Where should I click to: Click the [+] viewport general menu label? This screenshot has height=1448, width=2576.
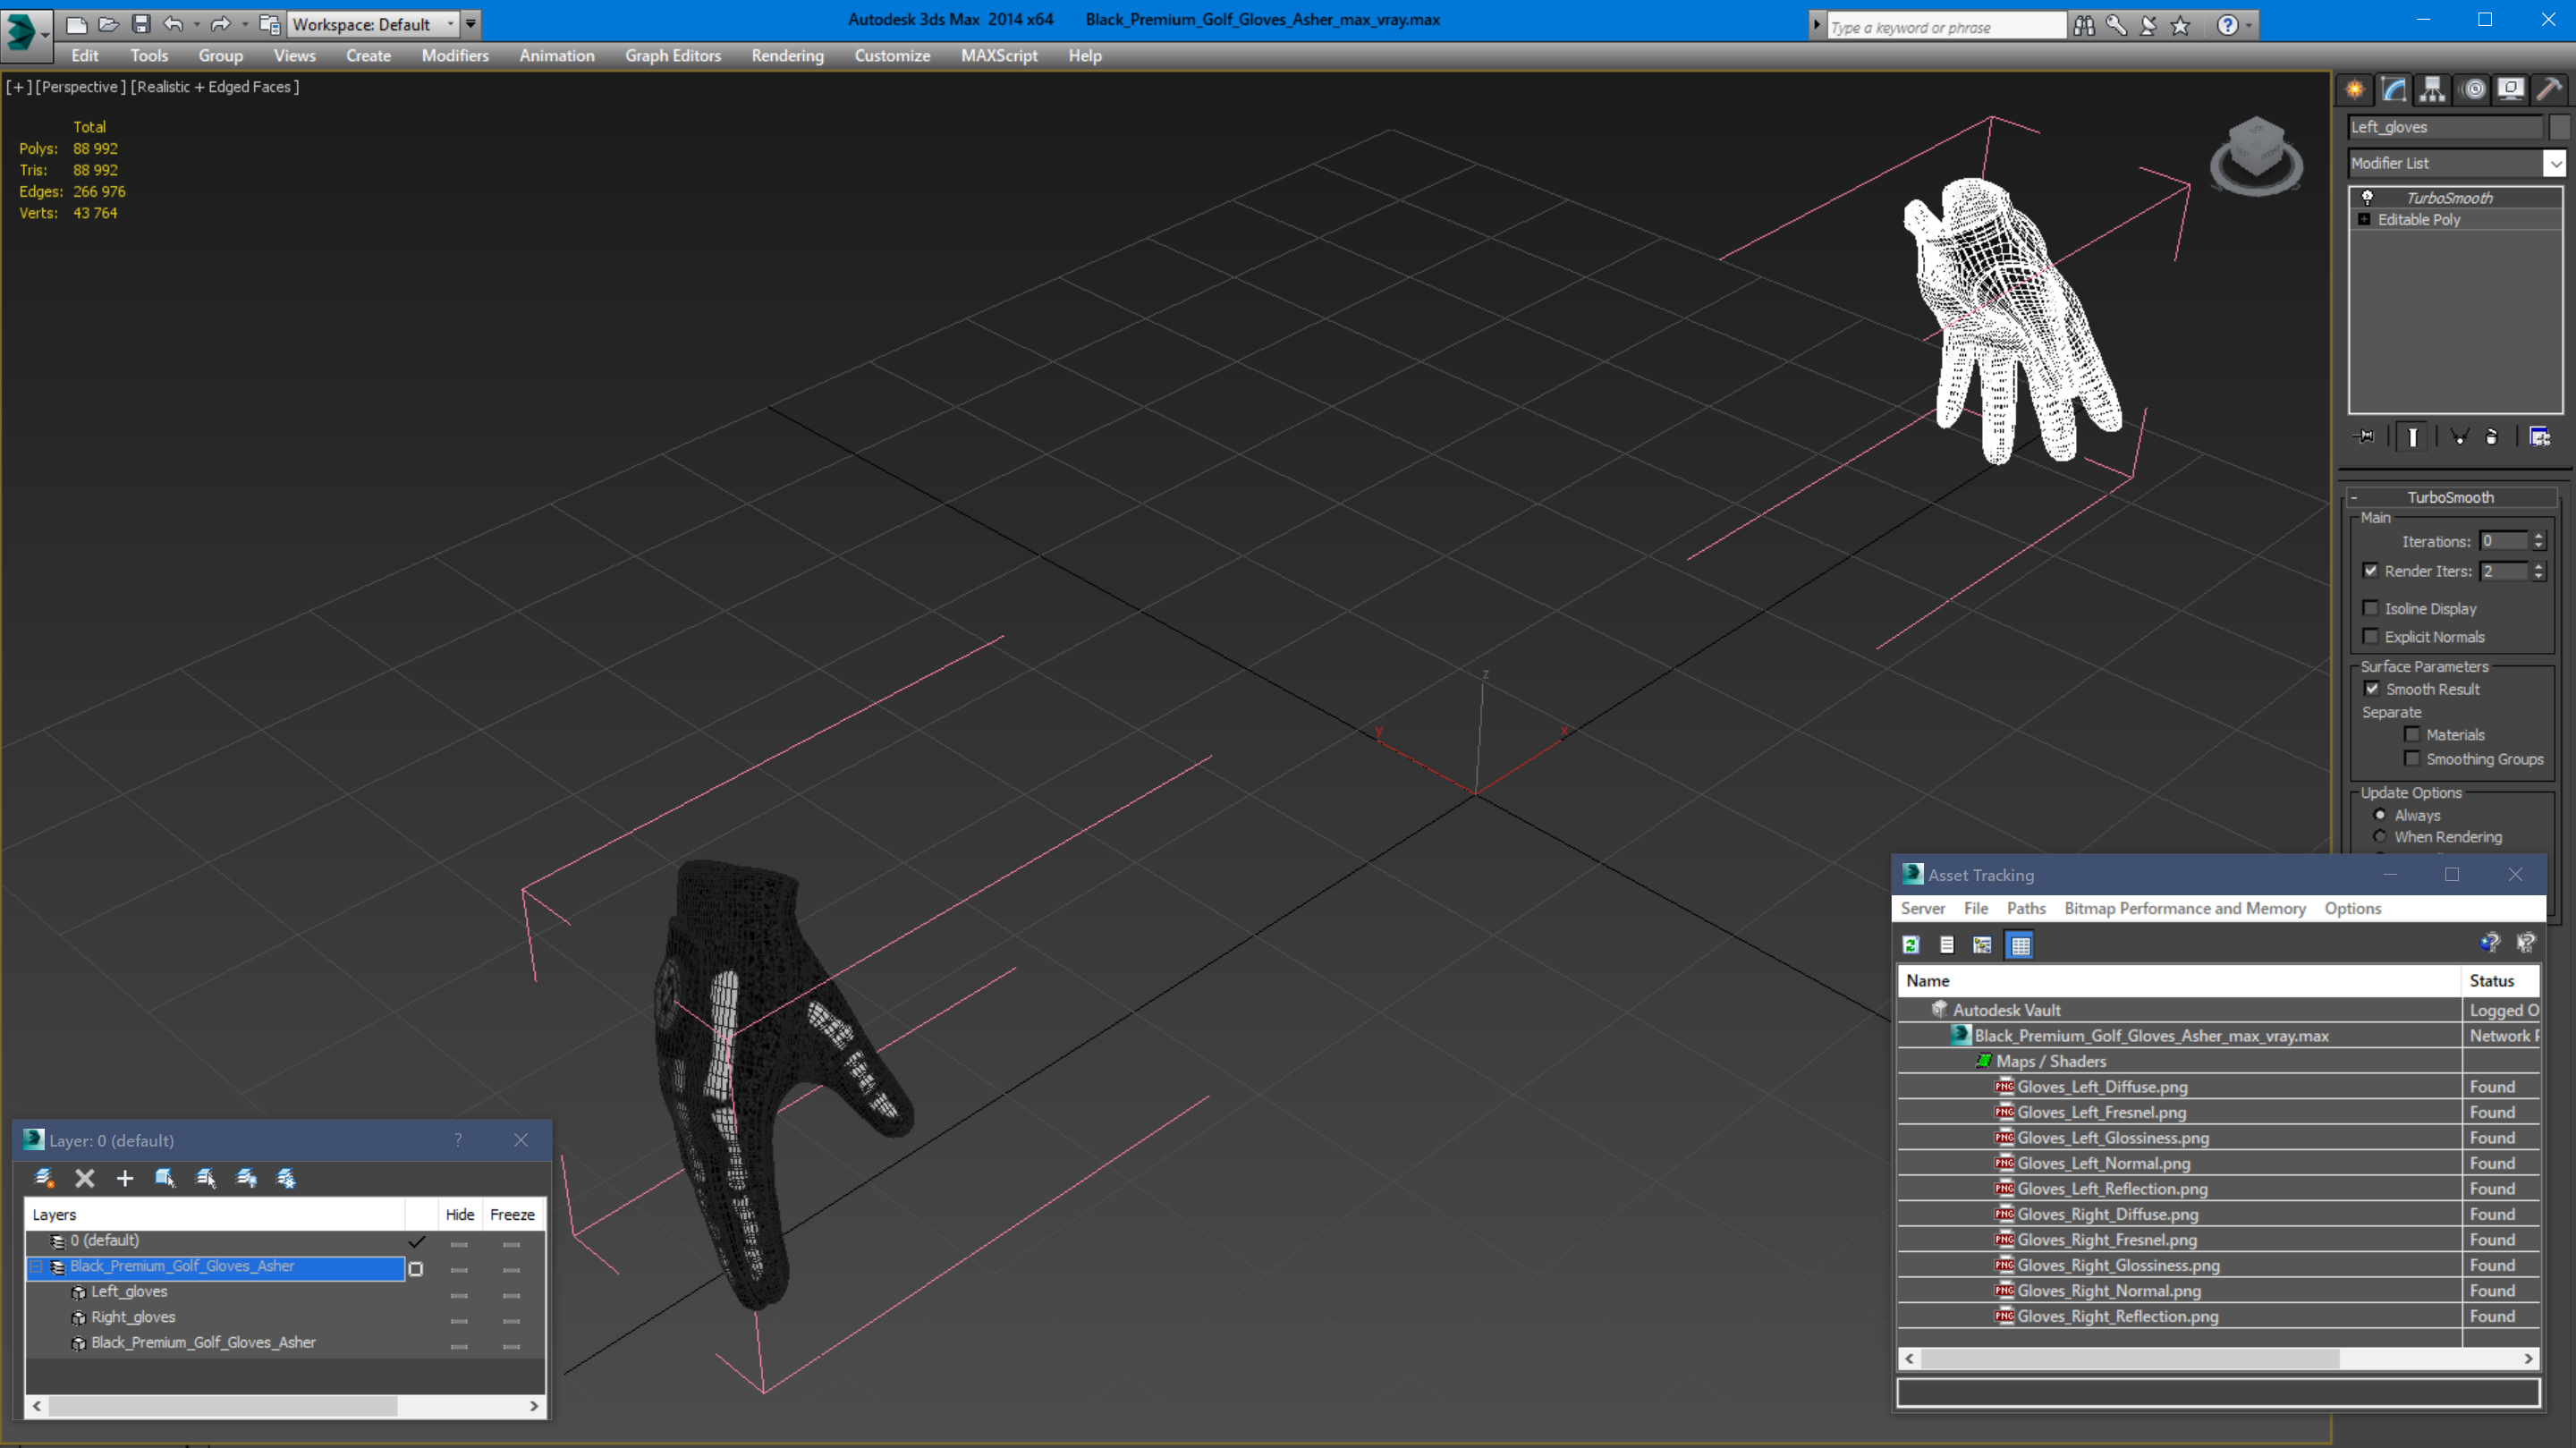(19, 87)
